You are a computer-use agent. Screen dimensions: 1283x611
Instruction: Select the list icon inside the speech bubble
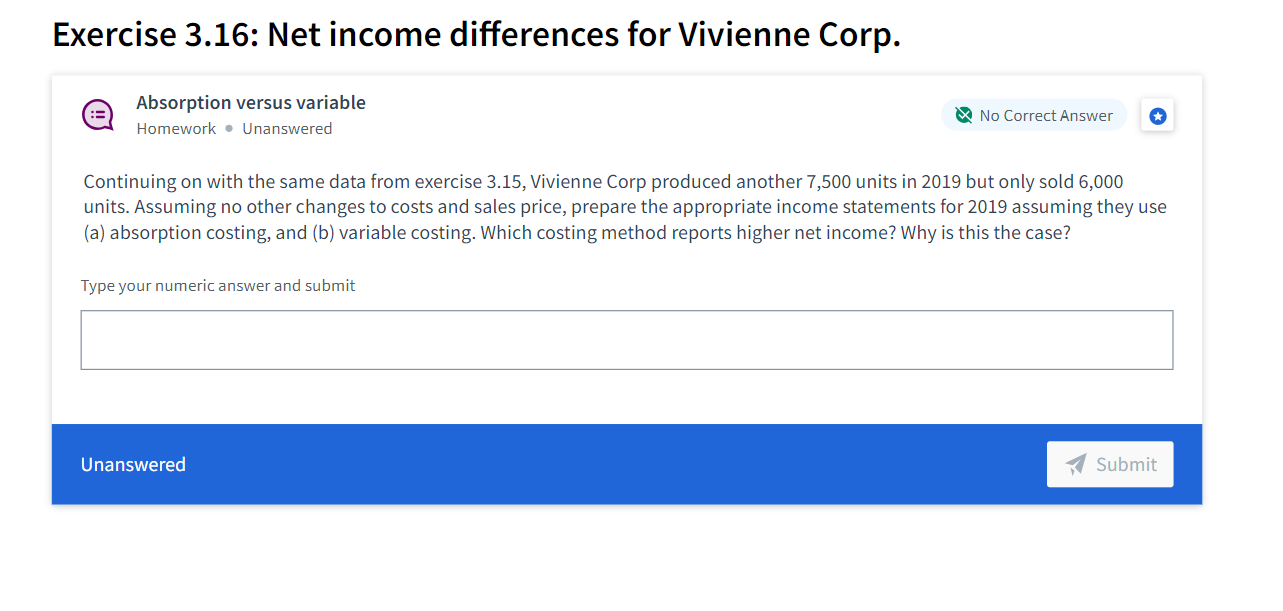click(x=97, y=114)
